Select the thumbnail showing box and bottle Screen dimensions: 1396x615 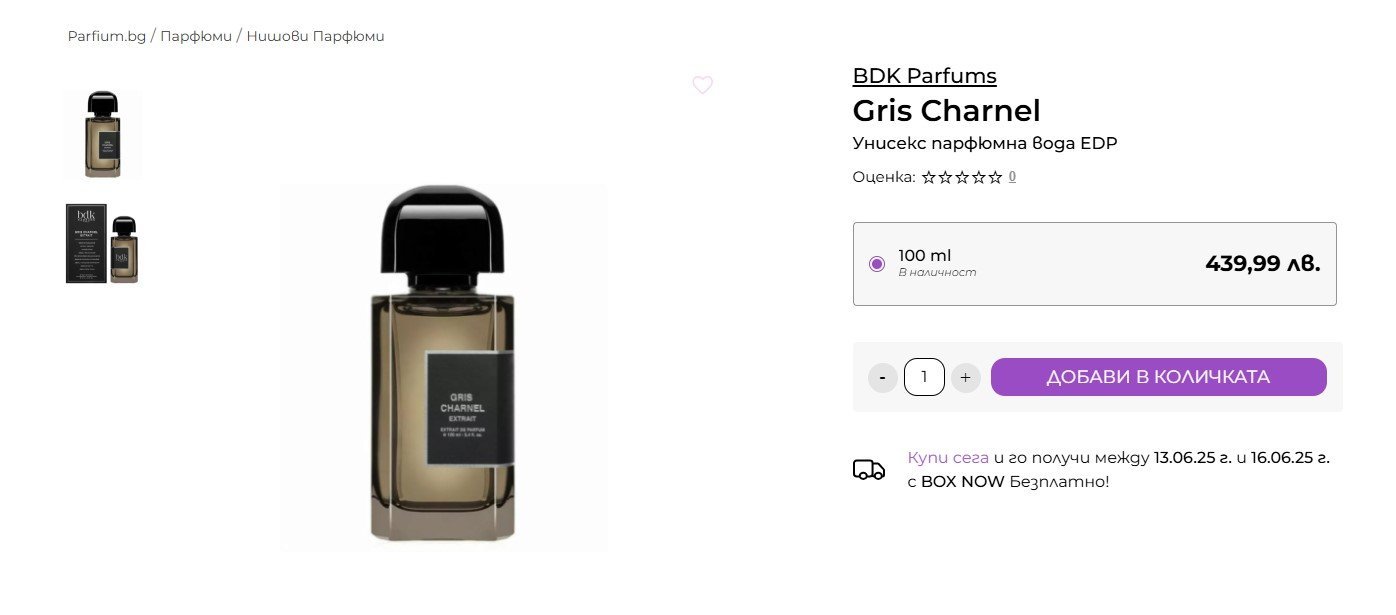(104, 244)
